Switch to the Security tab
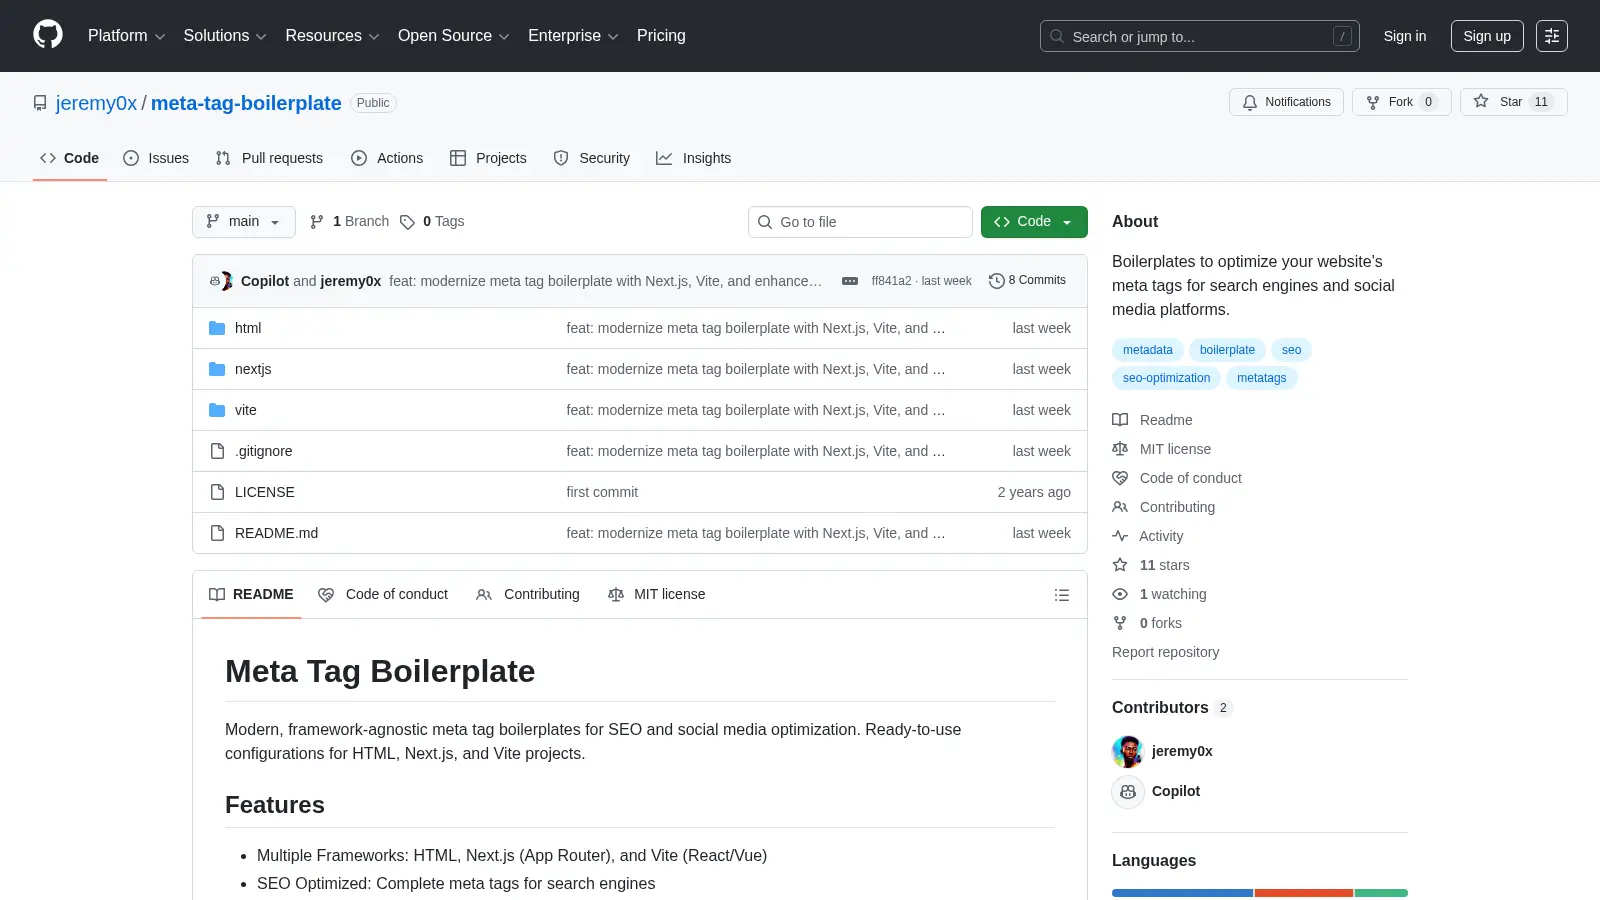 tap(592, 158)
